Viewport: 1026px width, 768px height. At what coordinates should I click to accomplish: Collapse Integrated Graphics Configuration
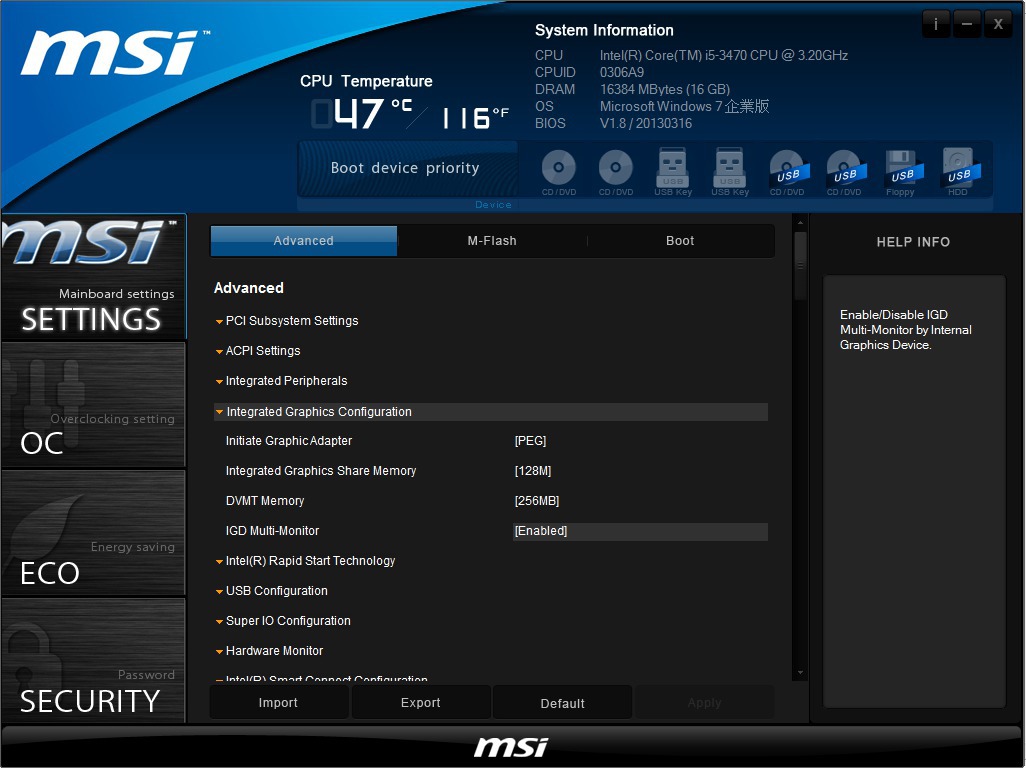point(491,411)
